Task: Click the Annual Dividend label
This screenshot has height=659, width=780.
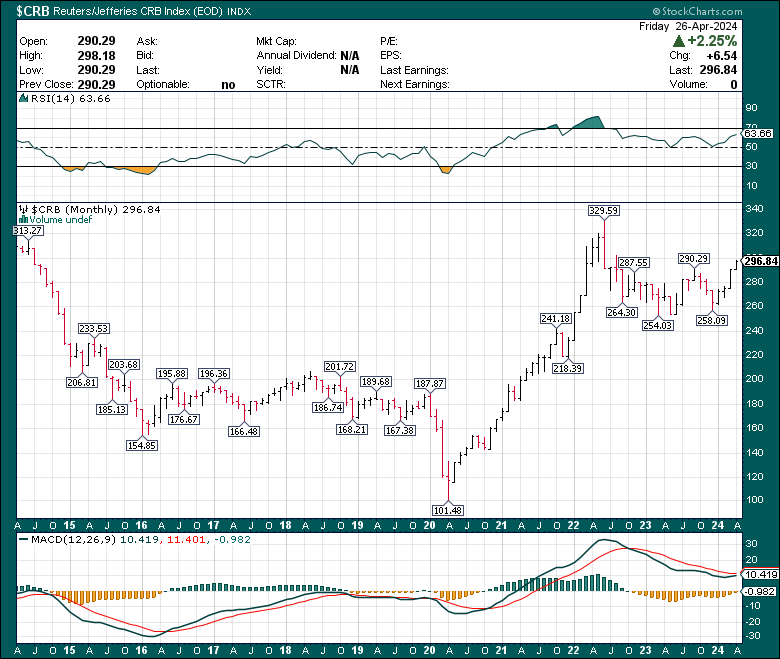Action: (x=296, y=55)
